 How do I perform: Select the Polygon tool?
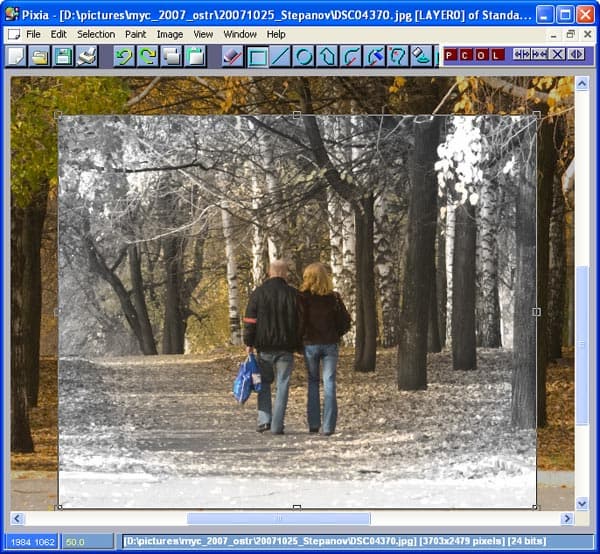328,57
